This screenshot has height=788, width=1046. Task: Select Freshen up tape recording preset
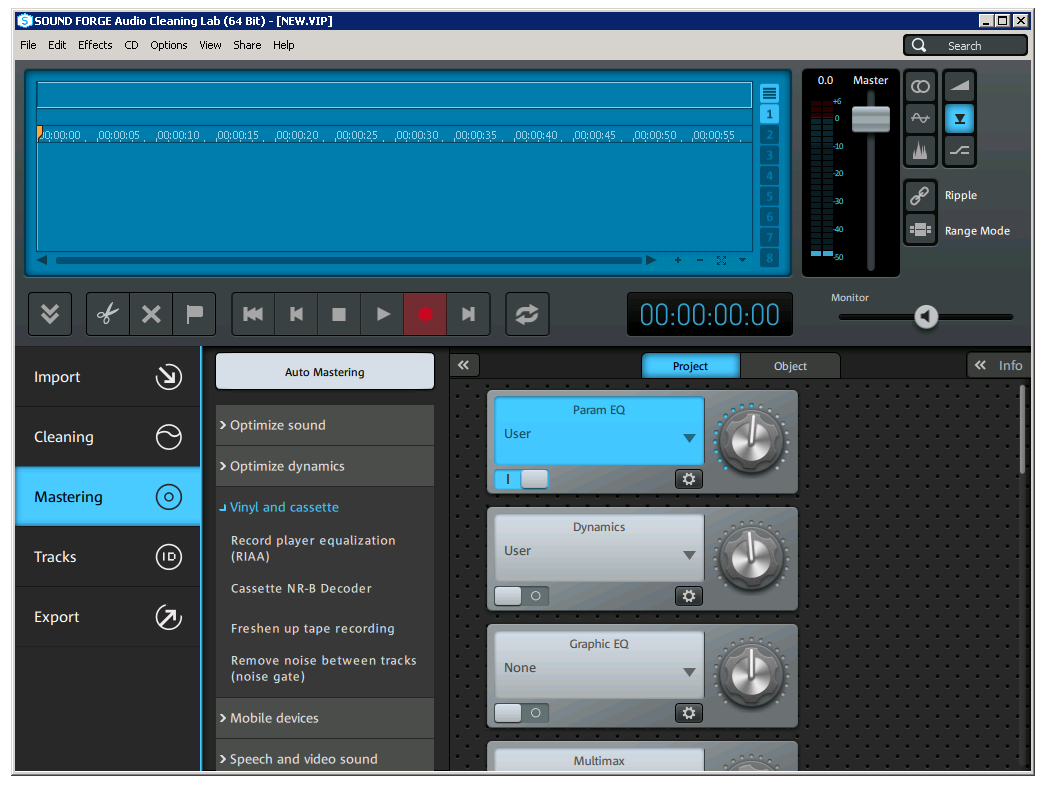point(313,629)
